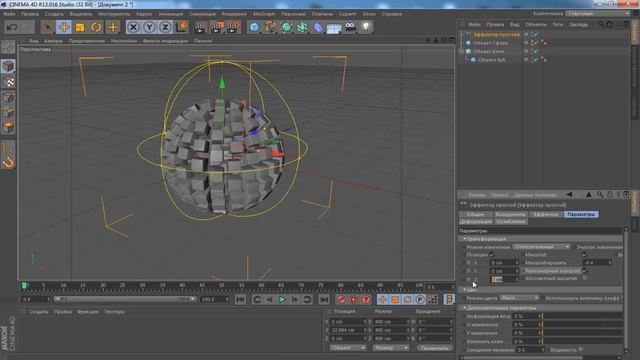Viewport: 640px width, 360px height.
Task: Toggle the absolute scale checkbox
Action: coord(585,278)
